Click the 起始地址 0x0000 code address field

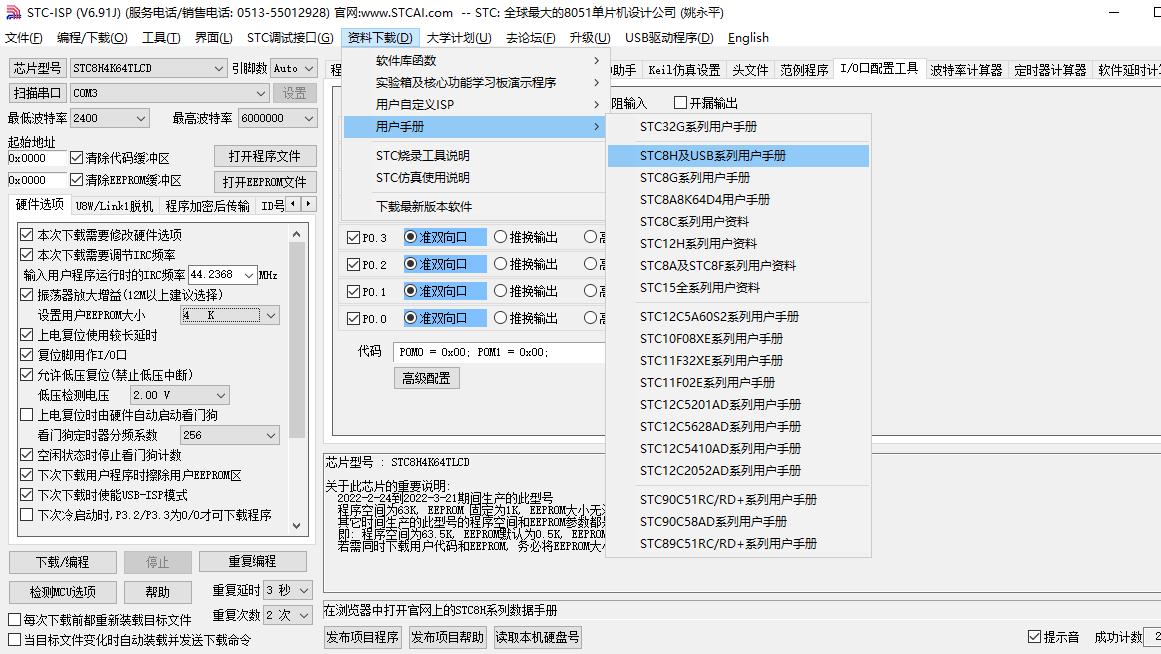[x=36, y=158]
